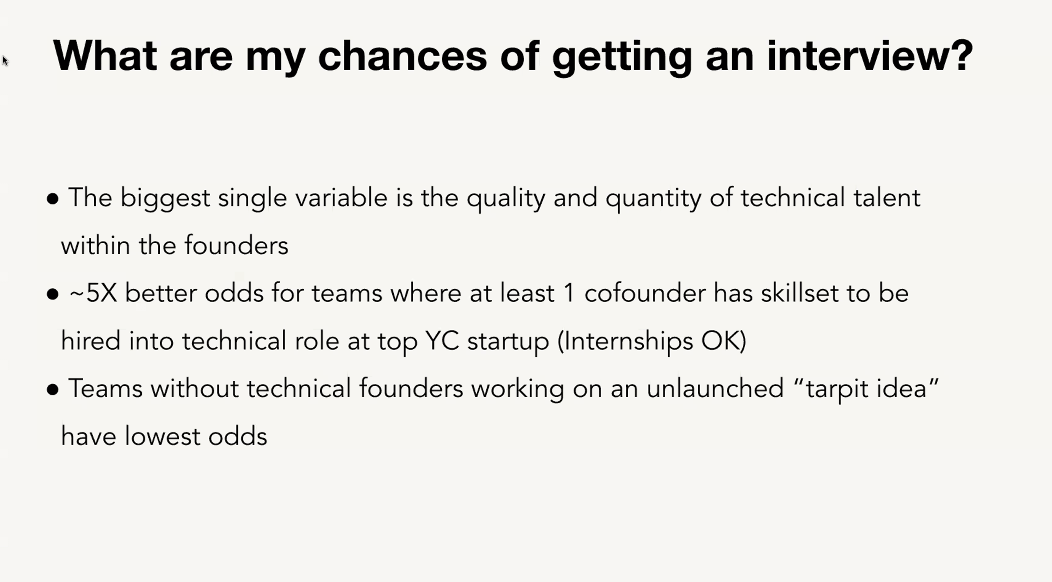Click the "(Internships OK)" parenthetical text
This screenshot has width=1052, height=582.
coord(652,342)
